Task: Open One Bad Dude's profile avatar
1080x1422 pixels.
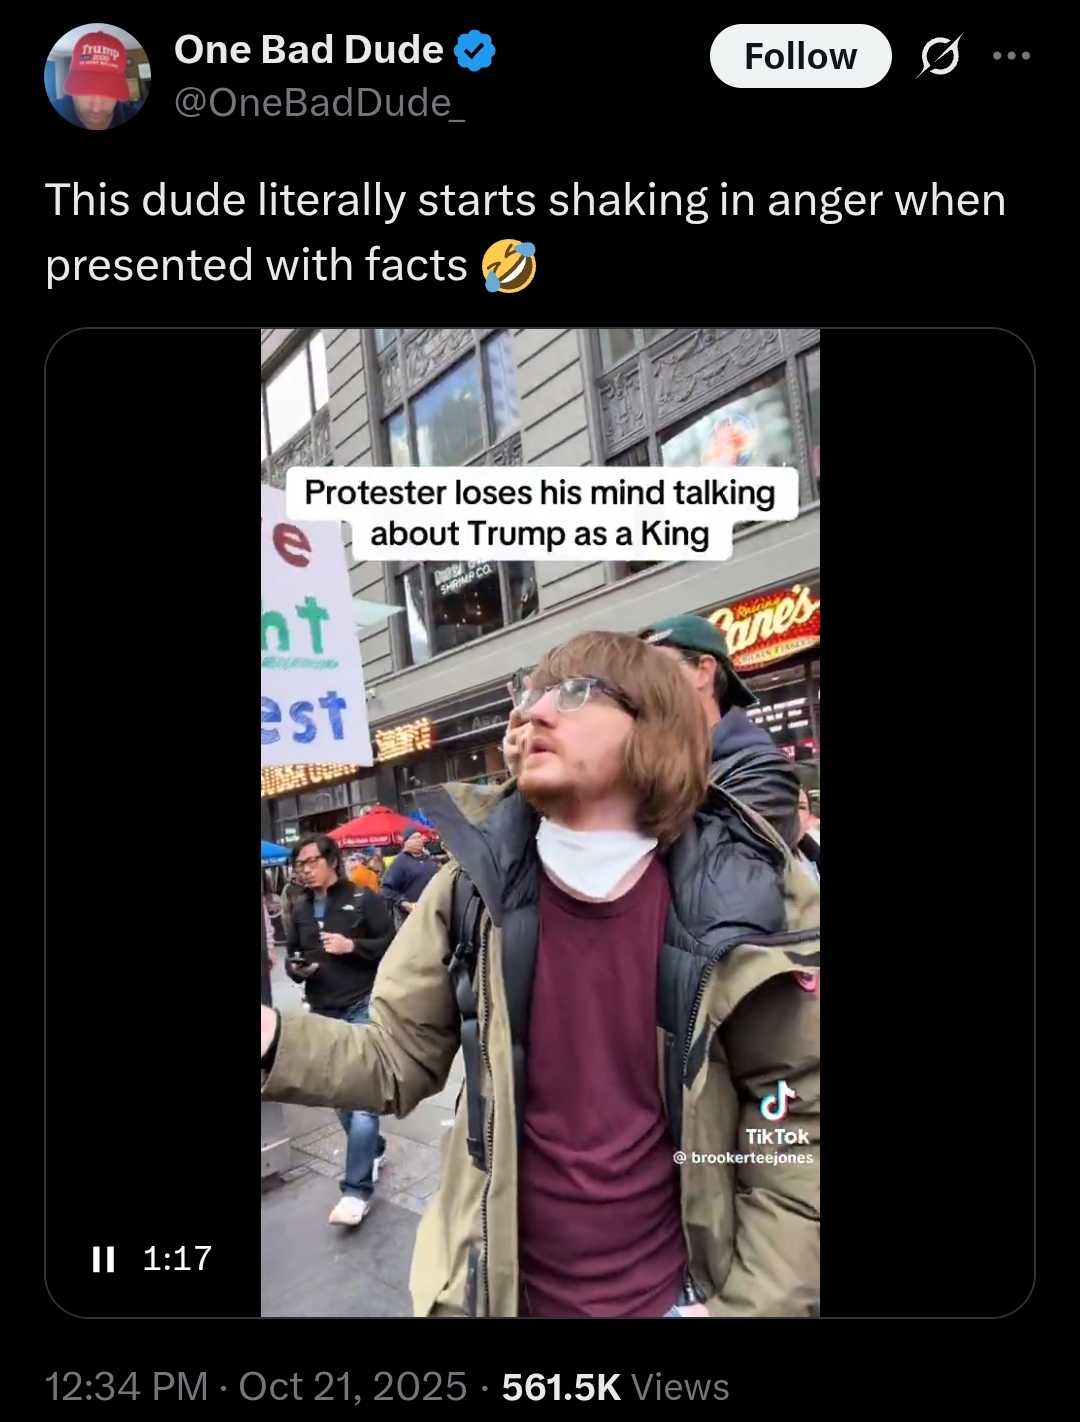Action: click(x=97, y=77)
